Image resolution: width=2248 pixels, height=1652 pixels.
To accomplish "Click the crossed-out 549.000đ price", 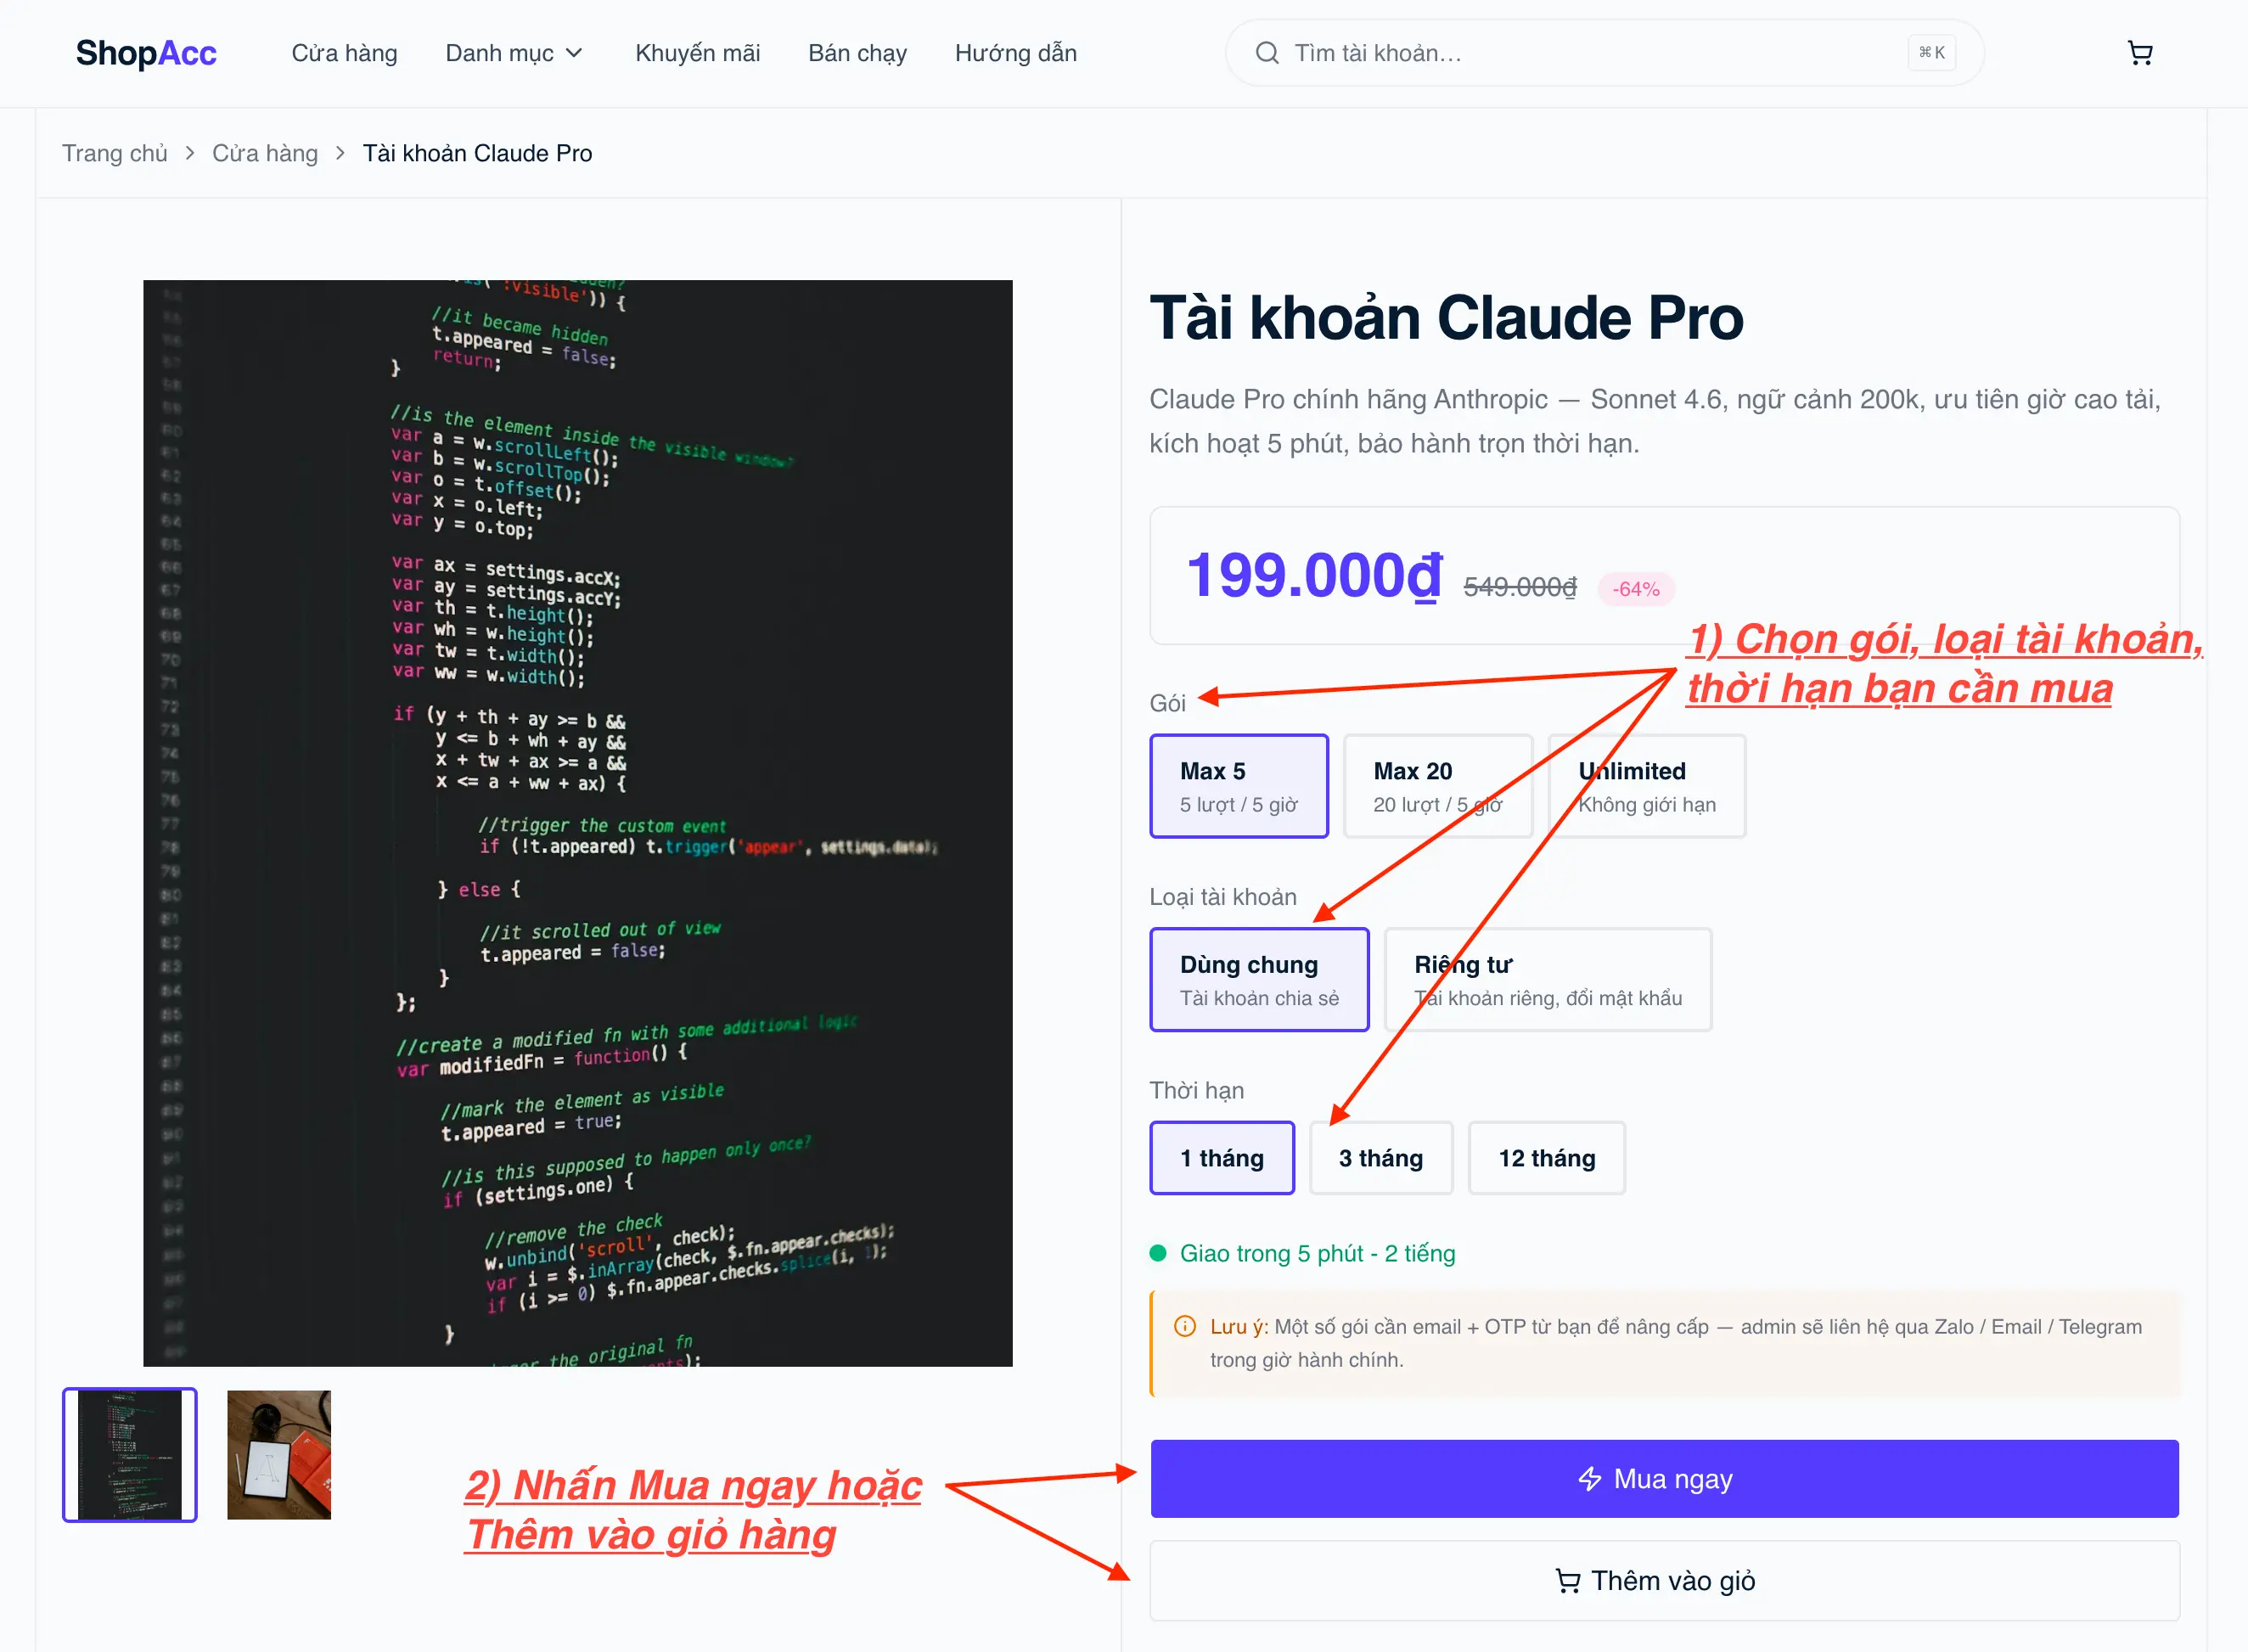I will click(x=1520, y=587).
